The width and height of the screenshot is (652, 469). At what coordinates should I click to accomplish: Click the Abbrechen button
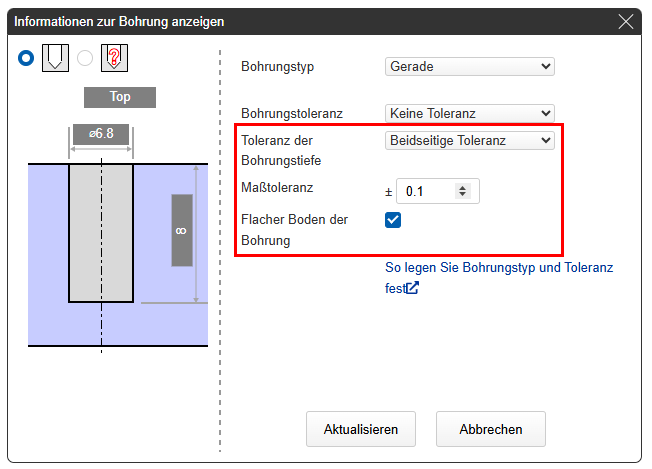coord(490,429)
